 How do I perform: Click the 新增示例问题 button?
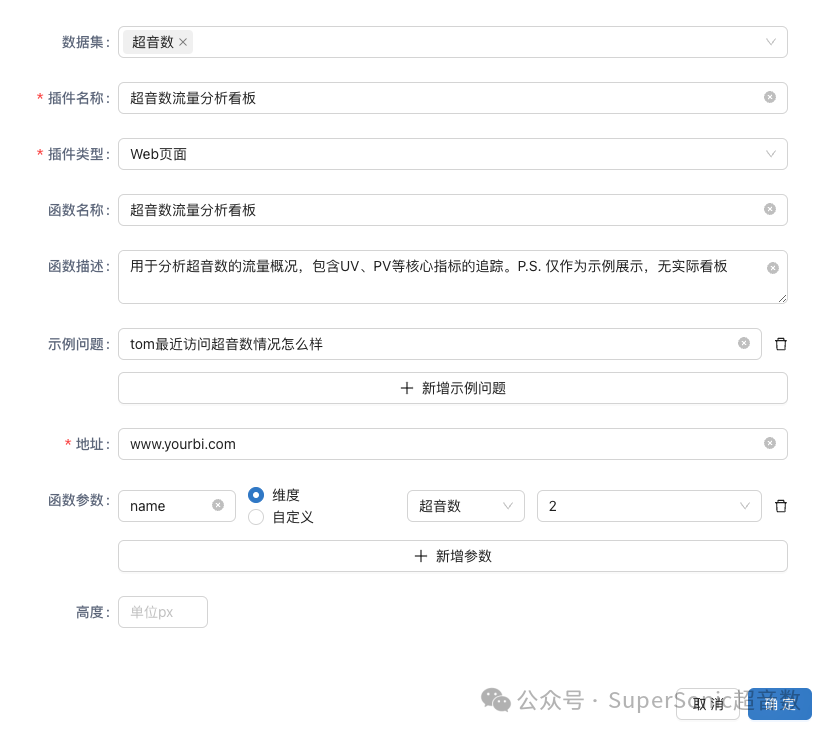[x=452, y=388]
